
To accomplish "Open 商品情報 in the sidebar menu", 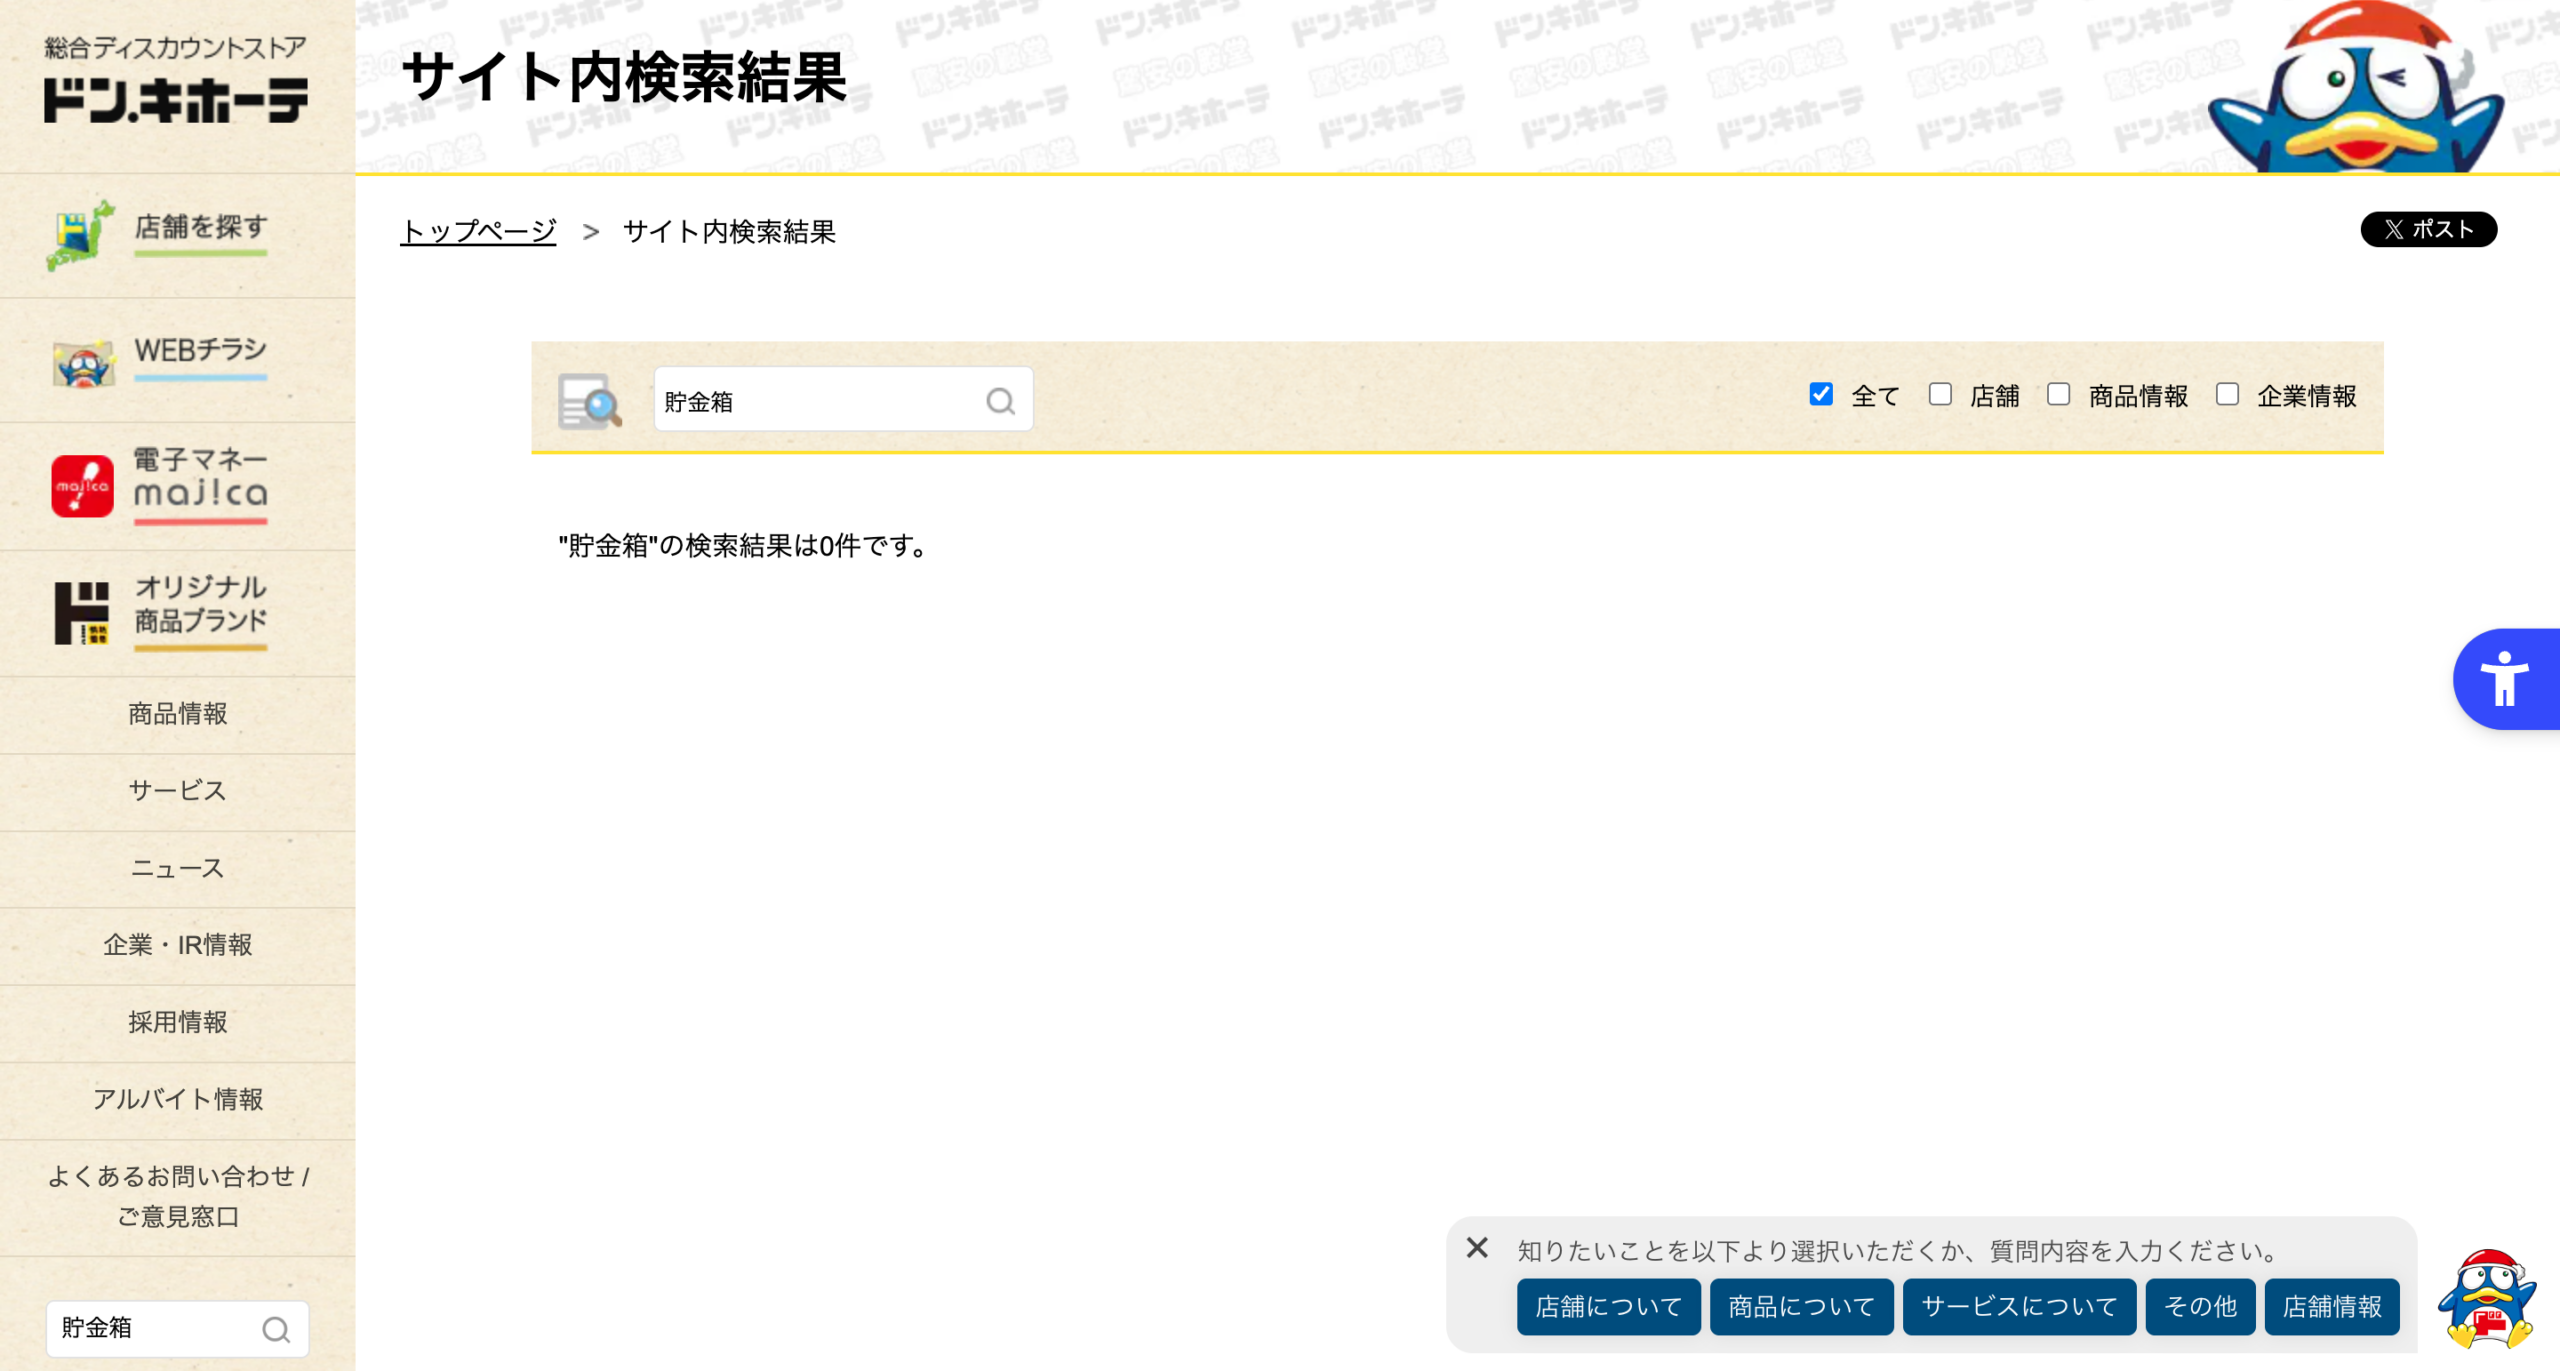I will coord(177,714).
